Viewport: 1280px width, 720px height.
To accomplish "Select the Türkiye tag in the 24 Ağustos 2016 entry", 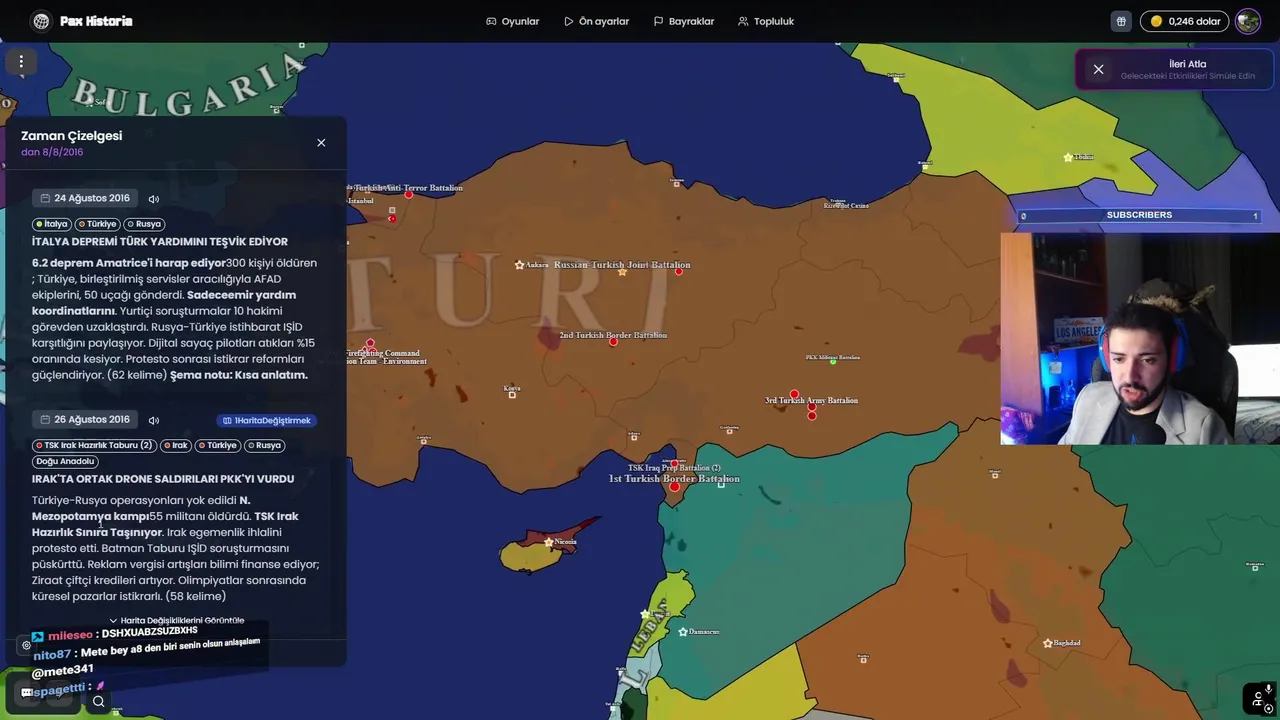I will pos(98,224).
